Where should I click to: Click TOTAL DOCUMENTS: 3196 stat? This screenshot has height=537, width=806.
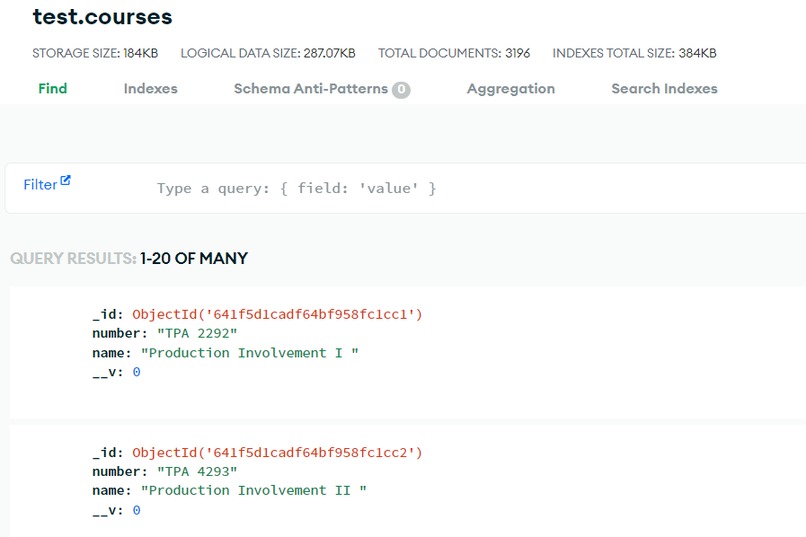point(454,53)
